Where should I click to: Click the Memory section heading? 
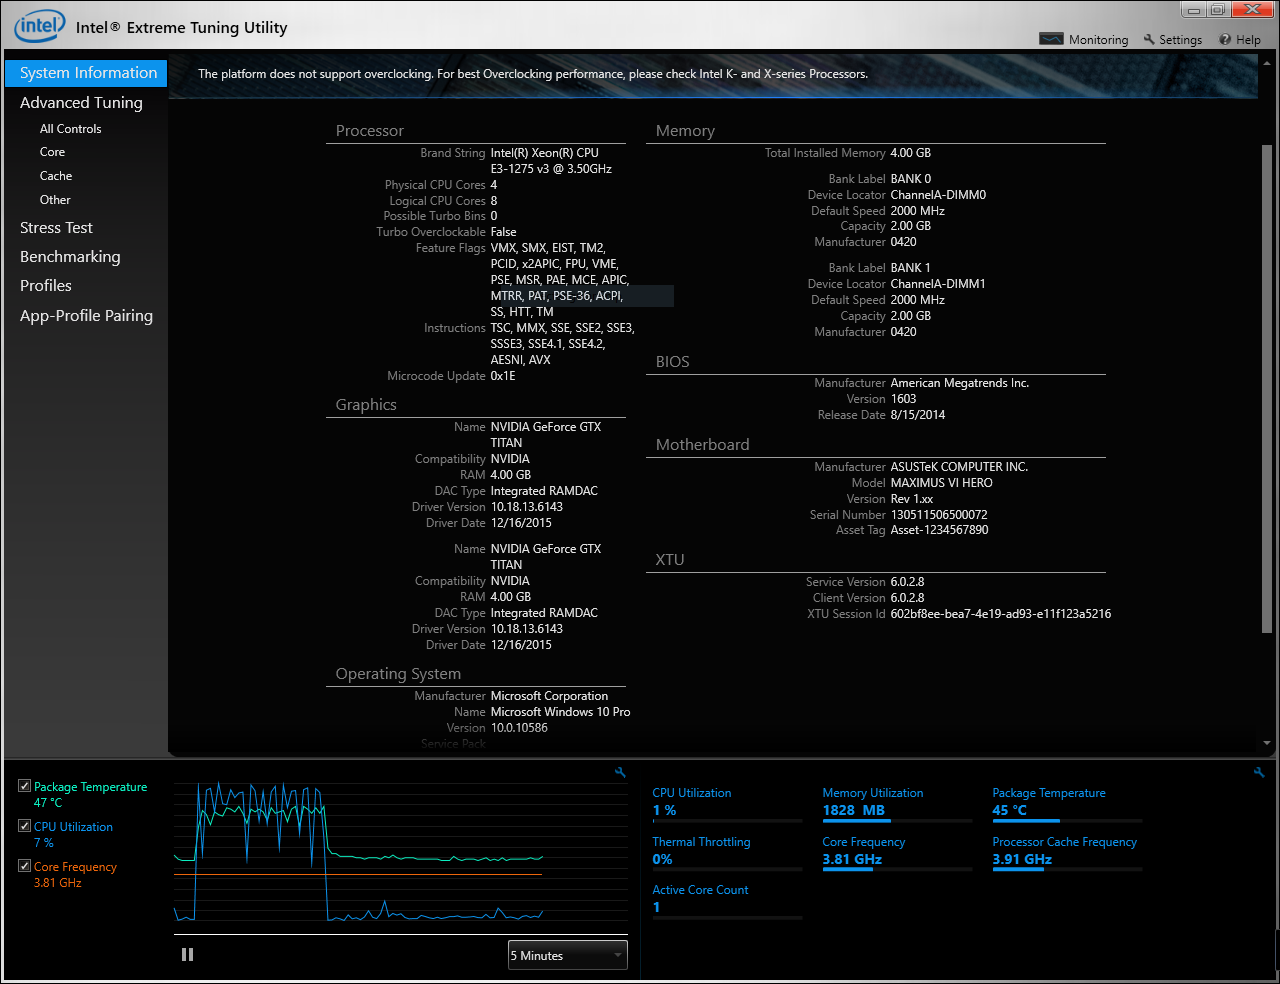(685, 131)
